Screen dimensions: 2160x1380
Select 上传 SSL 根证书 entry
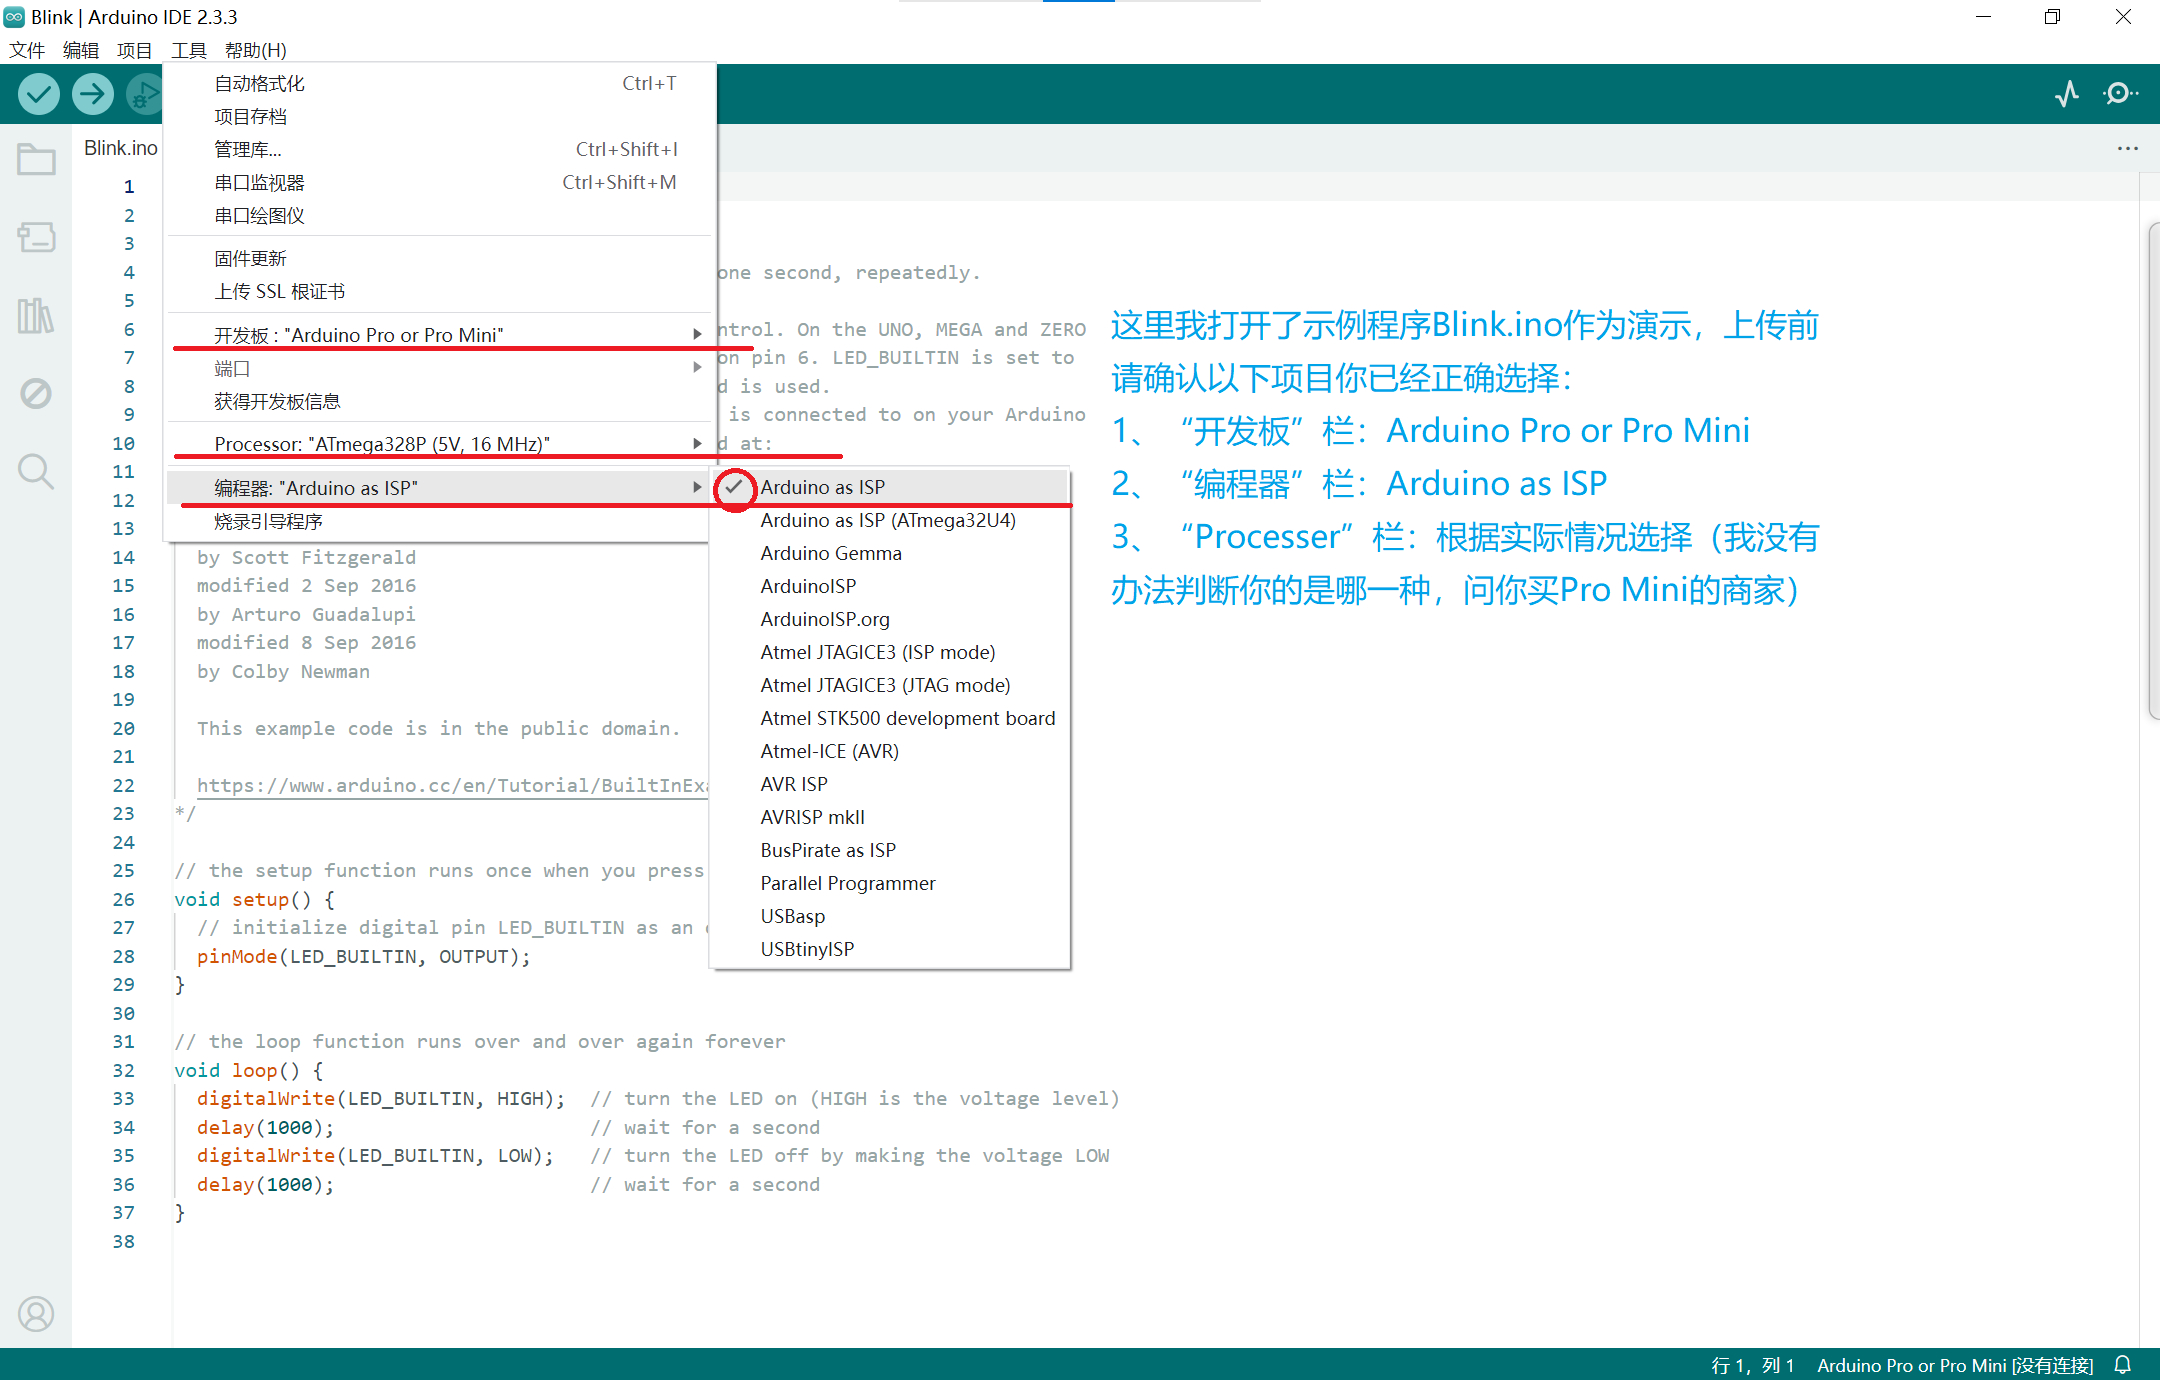(440, 292)
